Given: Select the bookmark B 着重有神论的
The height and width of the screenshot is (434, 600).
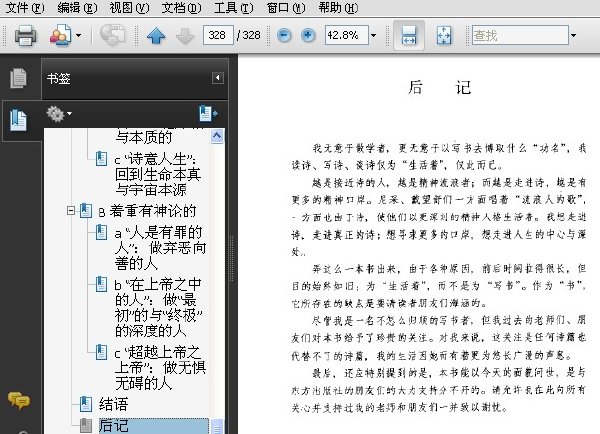Looking at the screenshot, I should [x=147, y=211].
